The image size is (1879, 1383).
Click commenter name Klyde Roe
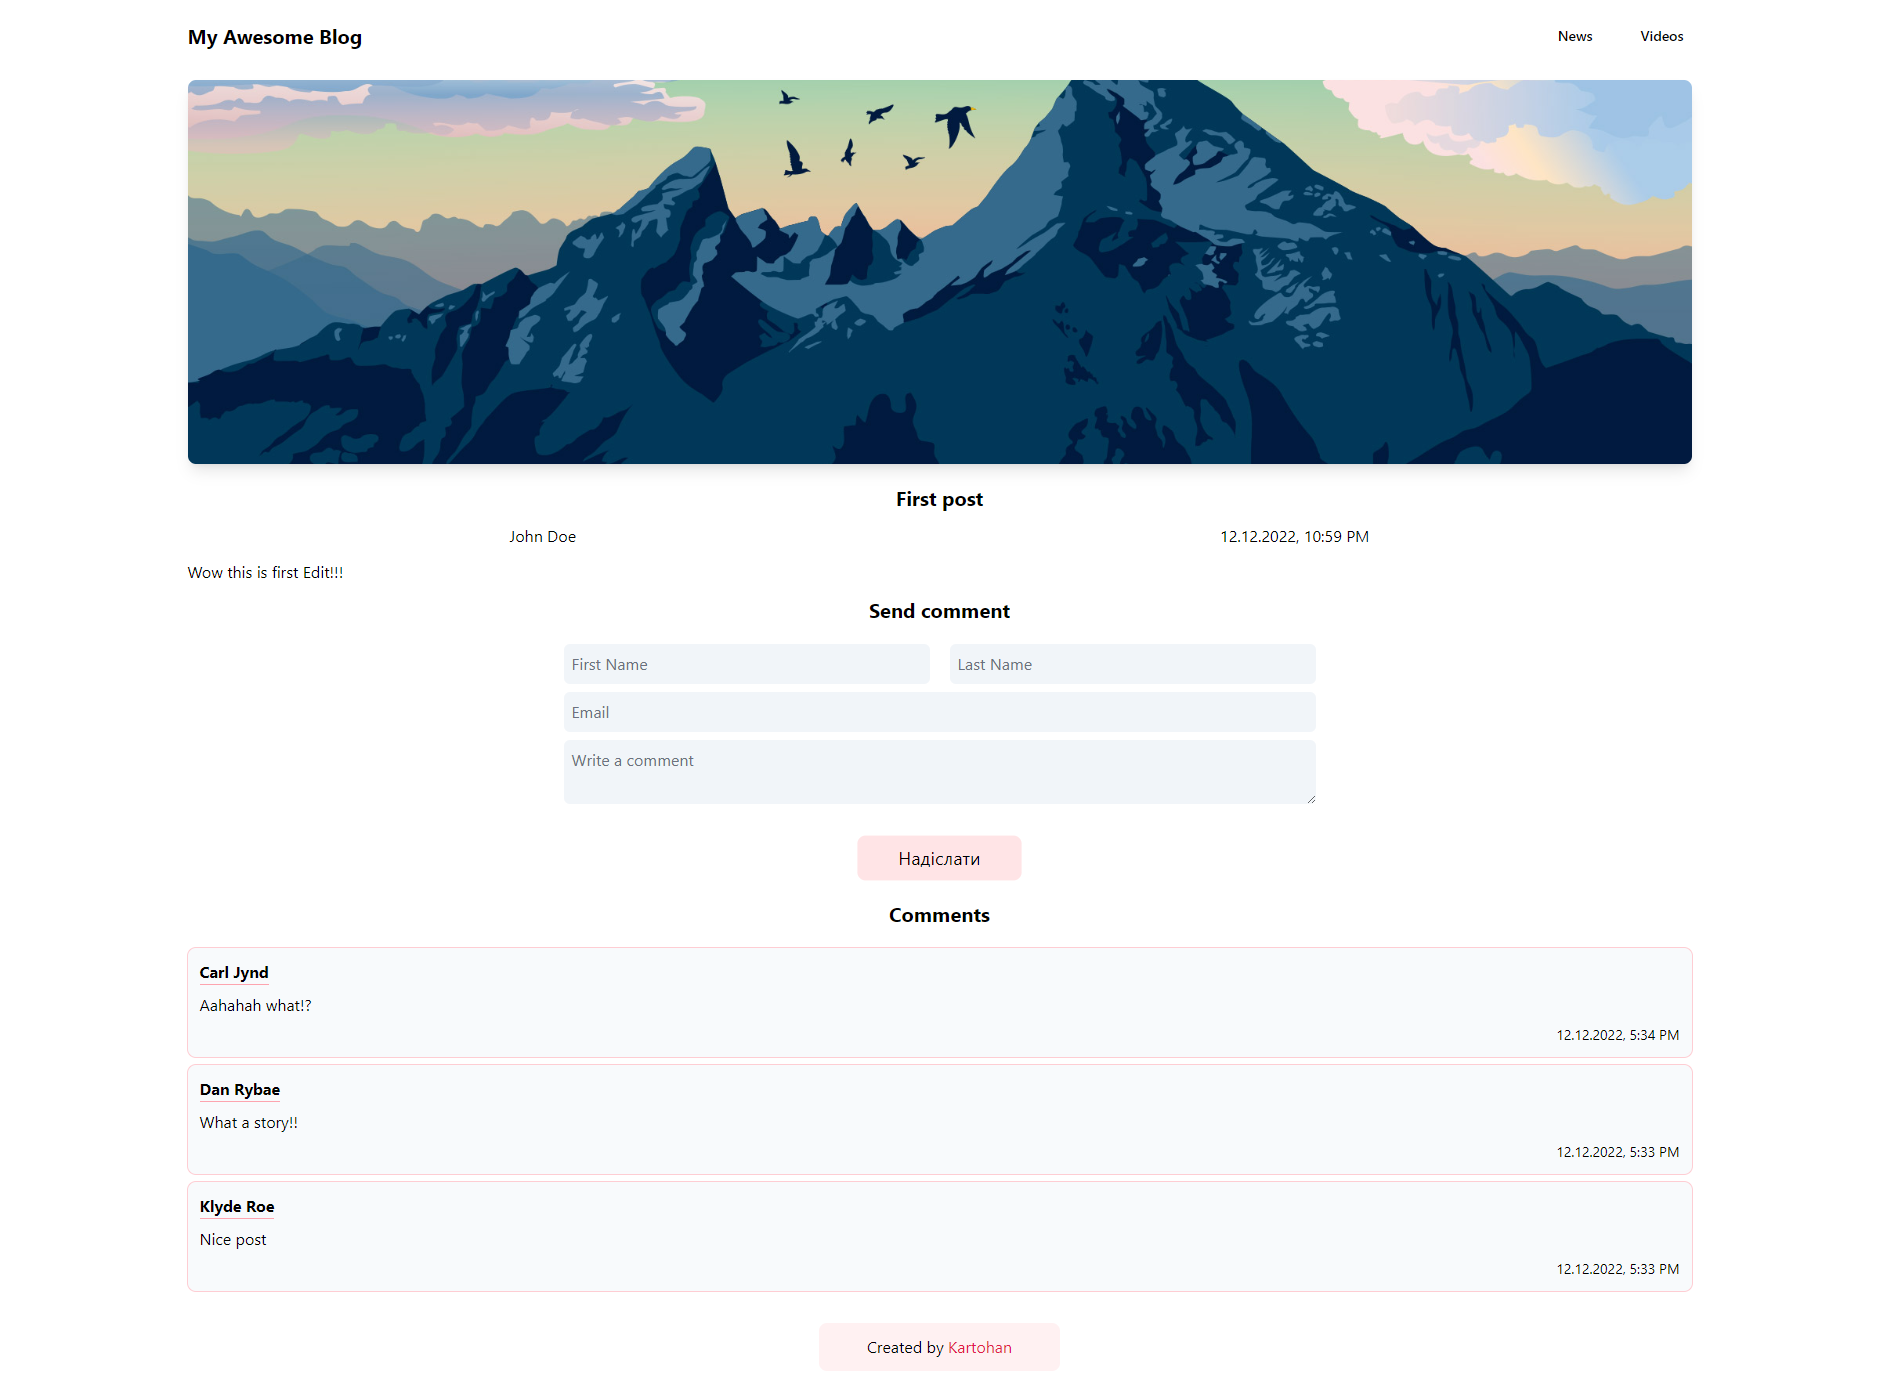(x=237, y=1207)
